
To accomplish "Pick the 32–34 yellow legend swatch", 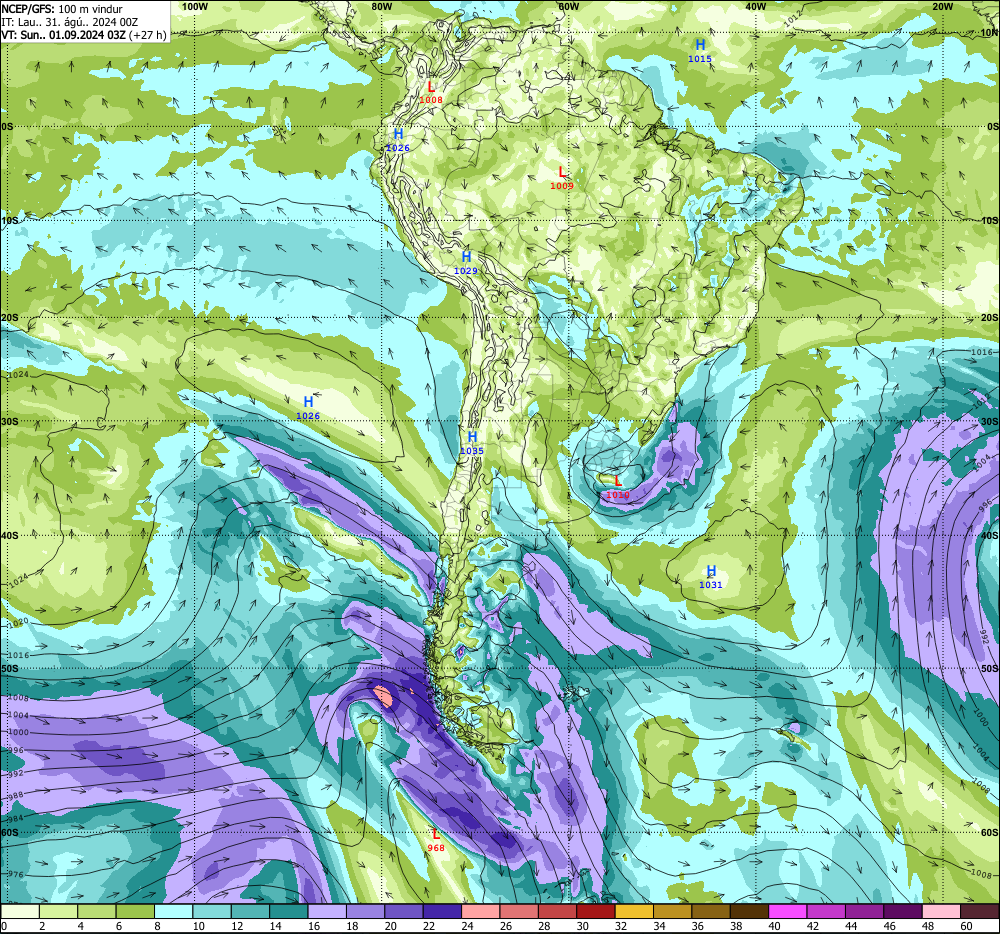I will click(635, 911).
